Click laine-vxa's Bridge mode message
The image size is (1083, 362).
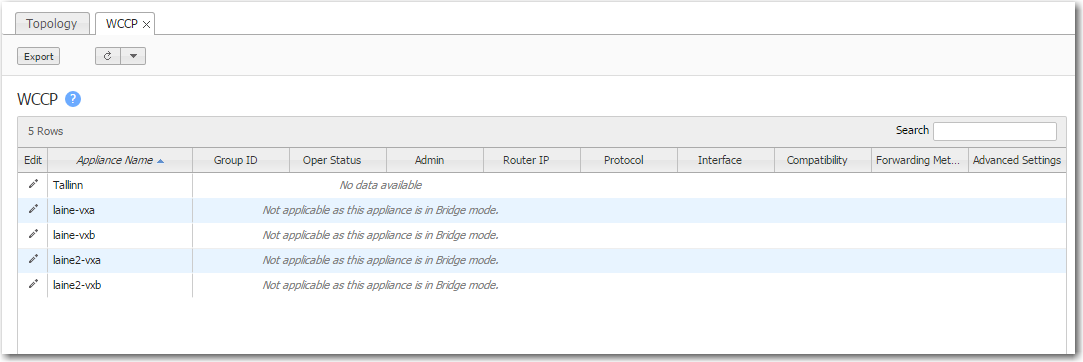[x=381, y=210]
